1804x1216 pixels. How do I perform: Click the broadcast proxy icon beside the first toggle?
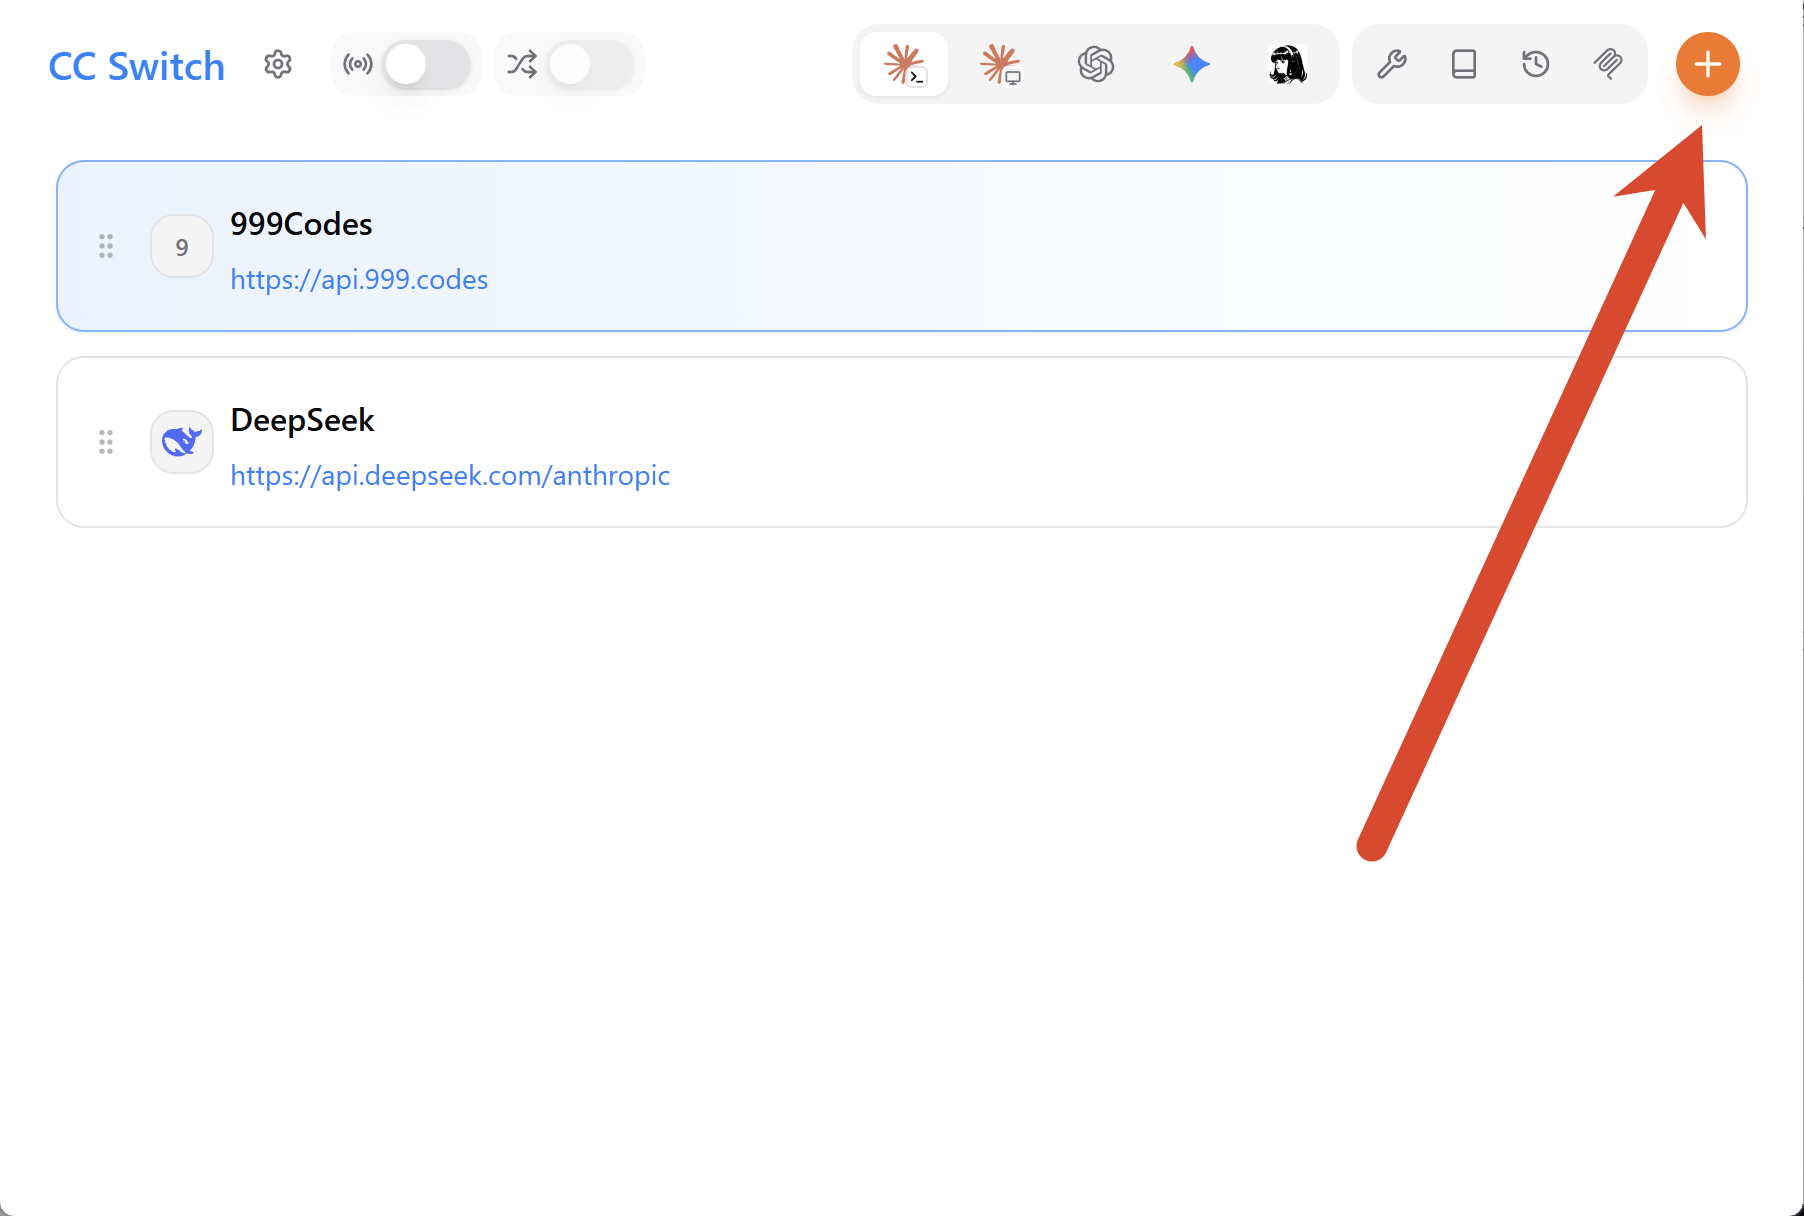point(358,65)
